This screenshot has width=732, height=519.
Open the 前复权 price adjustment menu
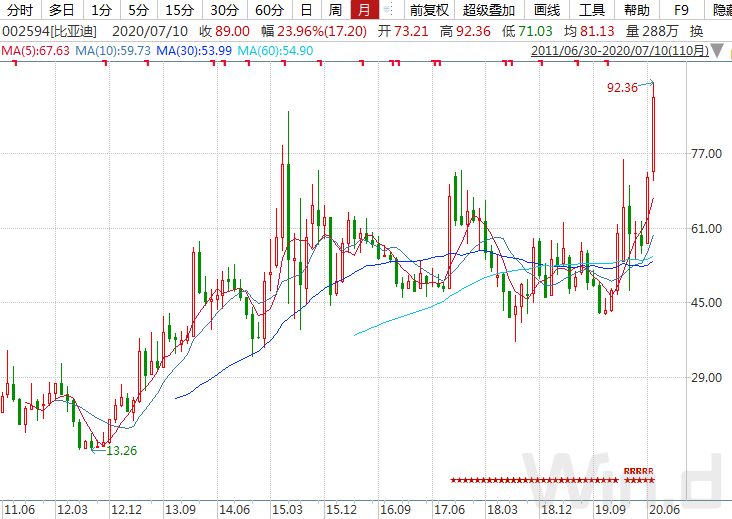tap(429, 10)
